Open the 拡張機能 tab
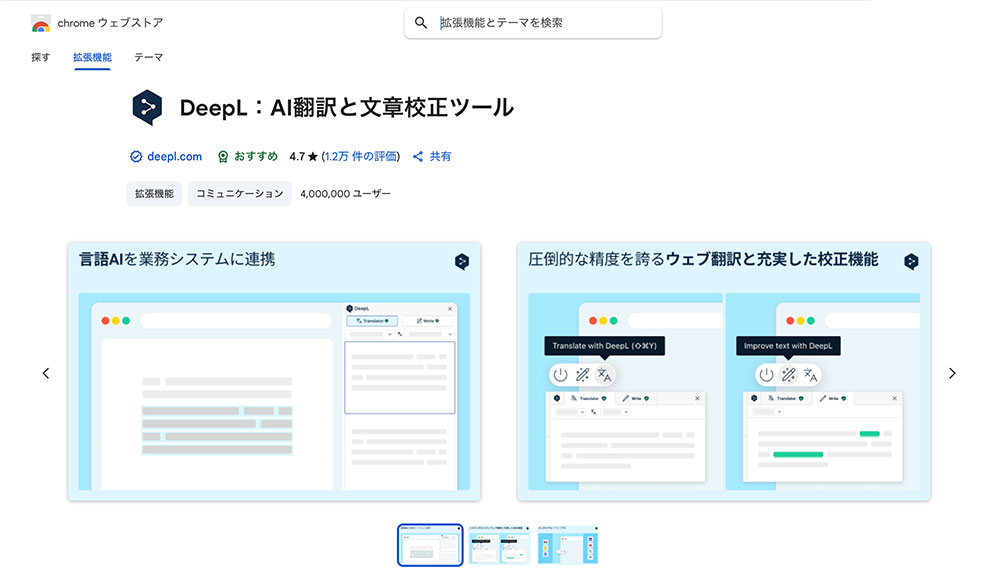The image size is (1000, 569). pyautogui.click(x=92, y=57)
